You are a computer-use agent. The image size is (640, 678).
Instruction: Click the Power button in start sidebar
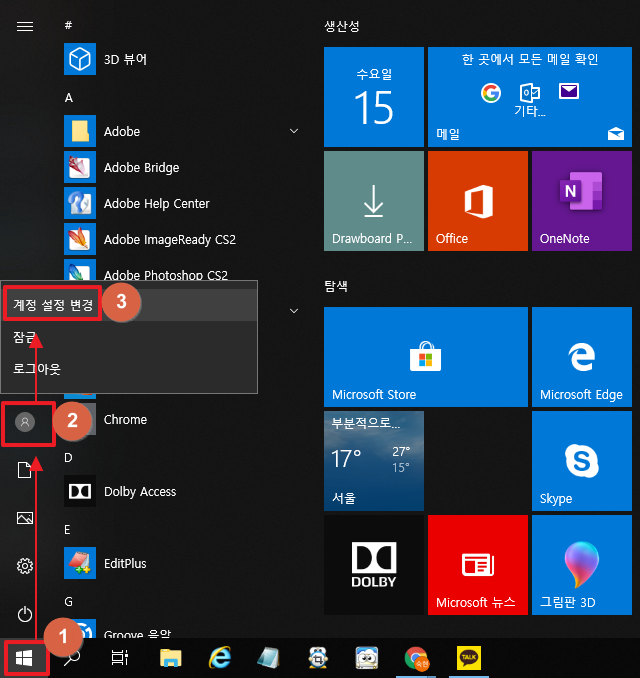click(25, 614)
